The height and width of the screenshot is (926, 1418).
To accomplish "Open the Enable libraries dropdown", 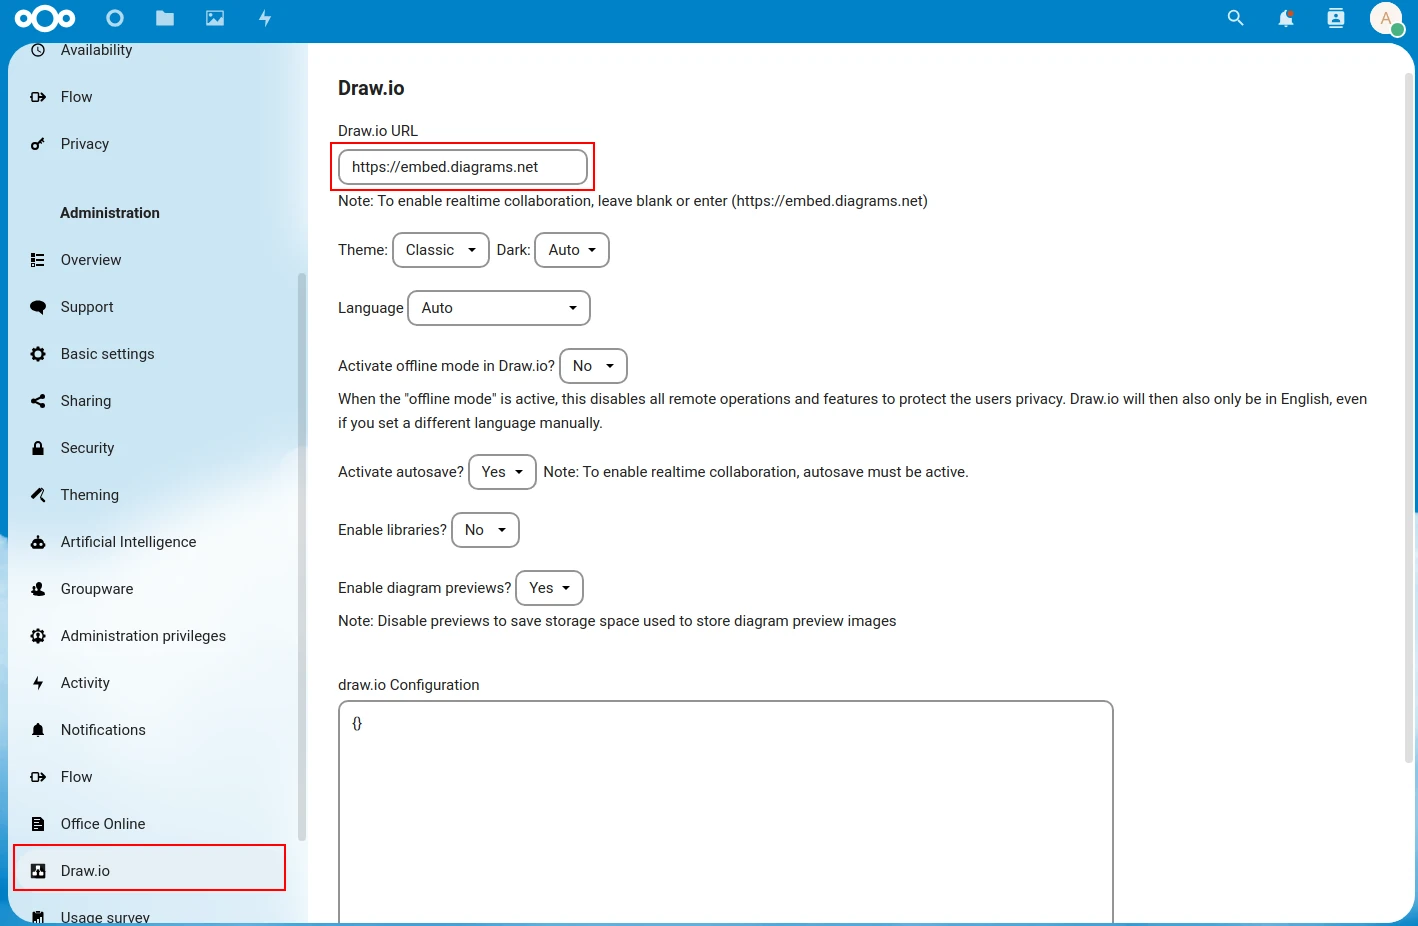I will [485, 530].
